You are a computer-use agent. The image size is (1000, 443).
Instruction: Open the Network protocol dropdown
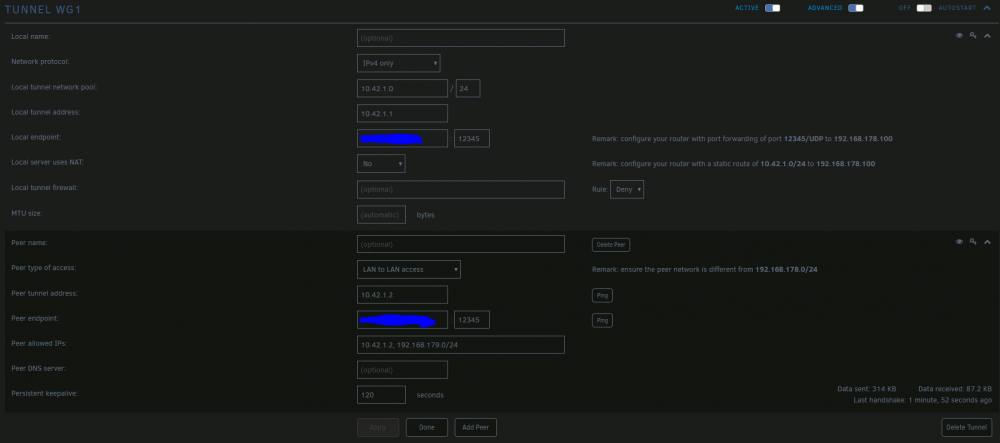[x=399, y=63]
